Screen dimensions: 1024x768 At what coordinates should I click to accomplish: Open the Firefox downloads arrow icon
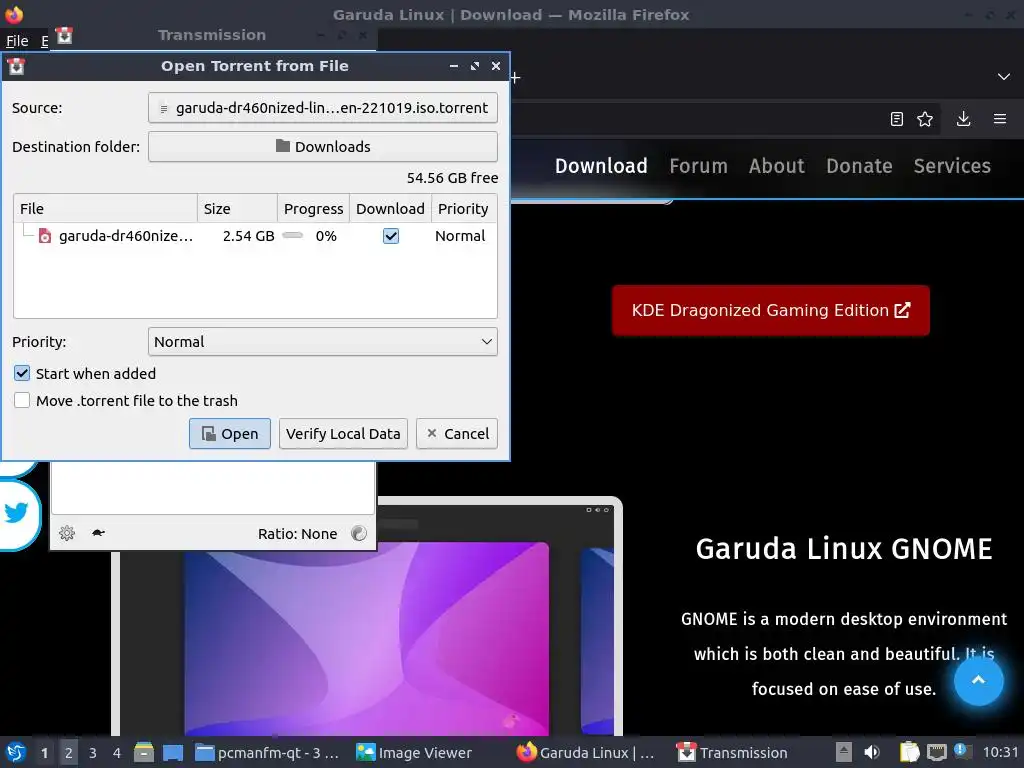click(963, 119)
